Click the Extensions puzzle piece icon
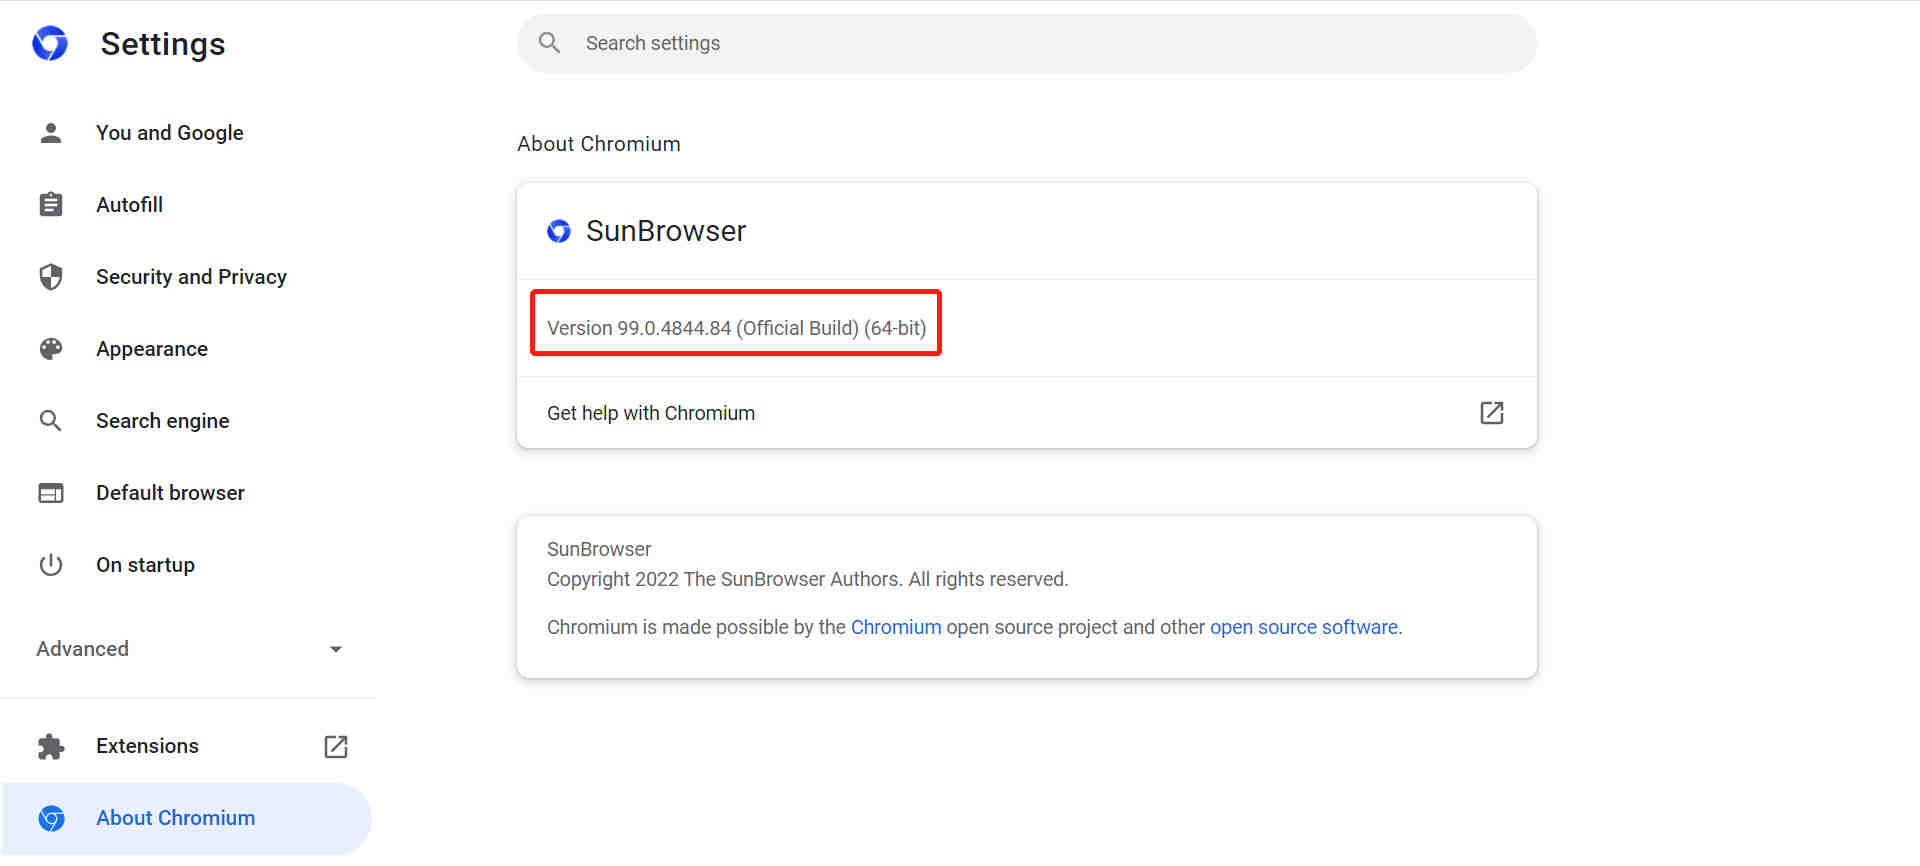The height and width of the screenshot is (866, 1920). click(x=51, y=747)
